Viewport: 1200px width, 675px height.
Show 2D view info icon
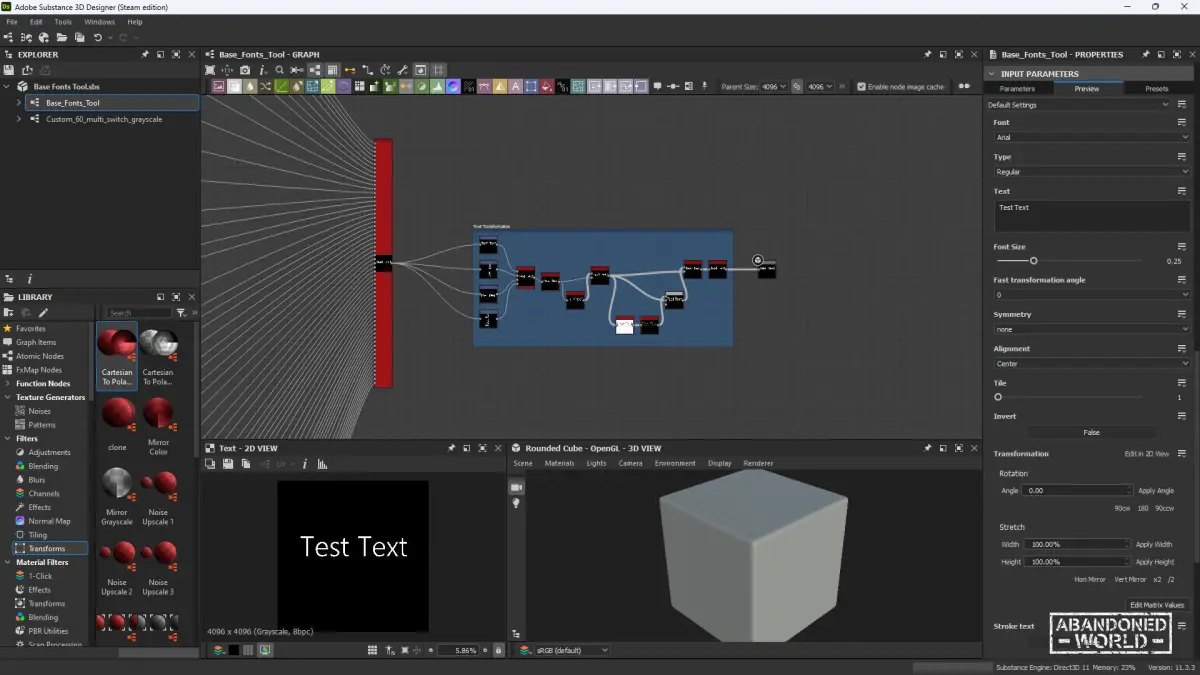[305, 464]
